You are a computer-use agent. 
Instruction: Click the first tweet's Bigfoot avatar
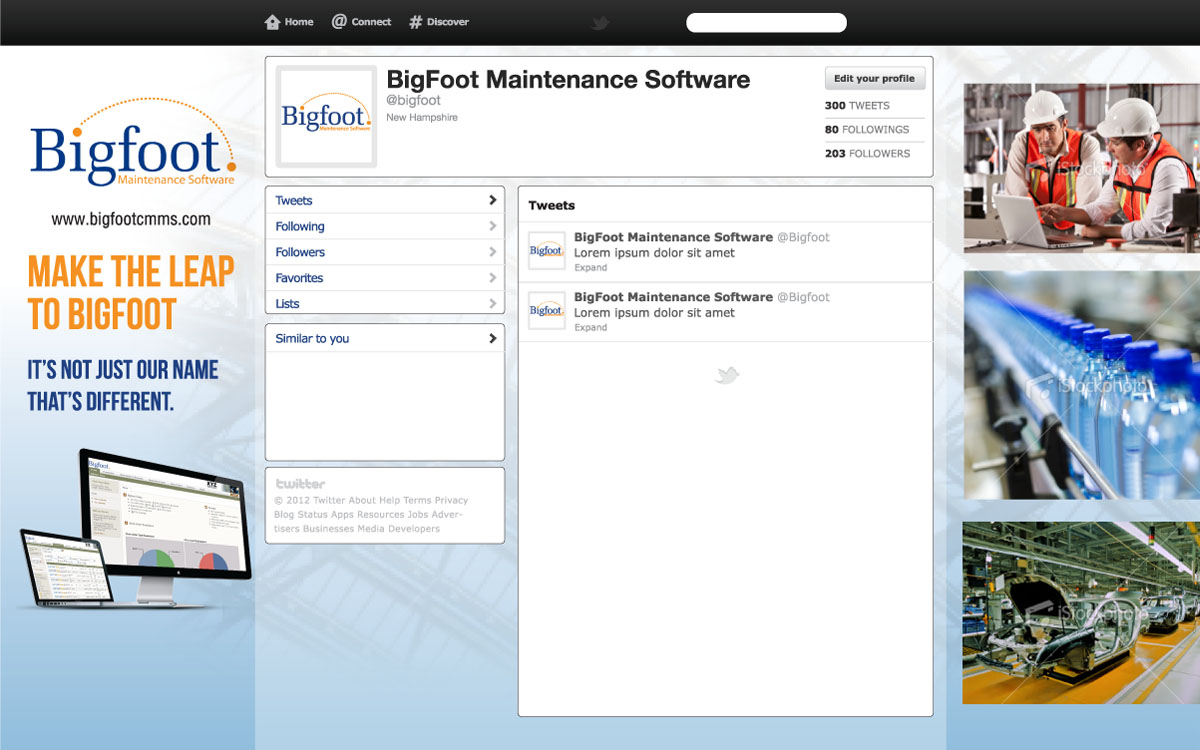[547, 251]
